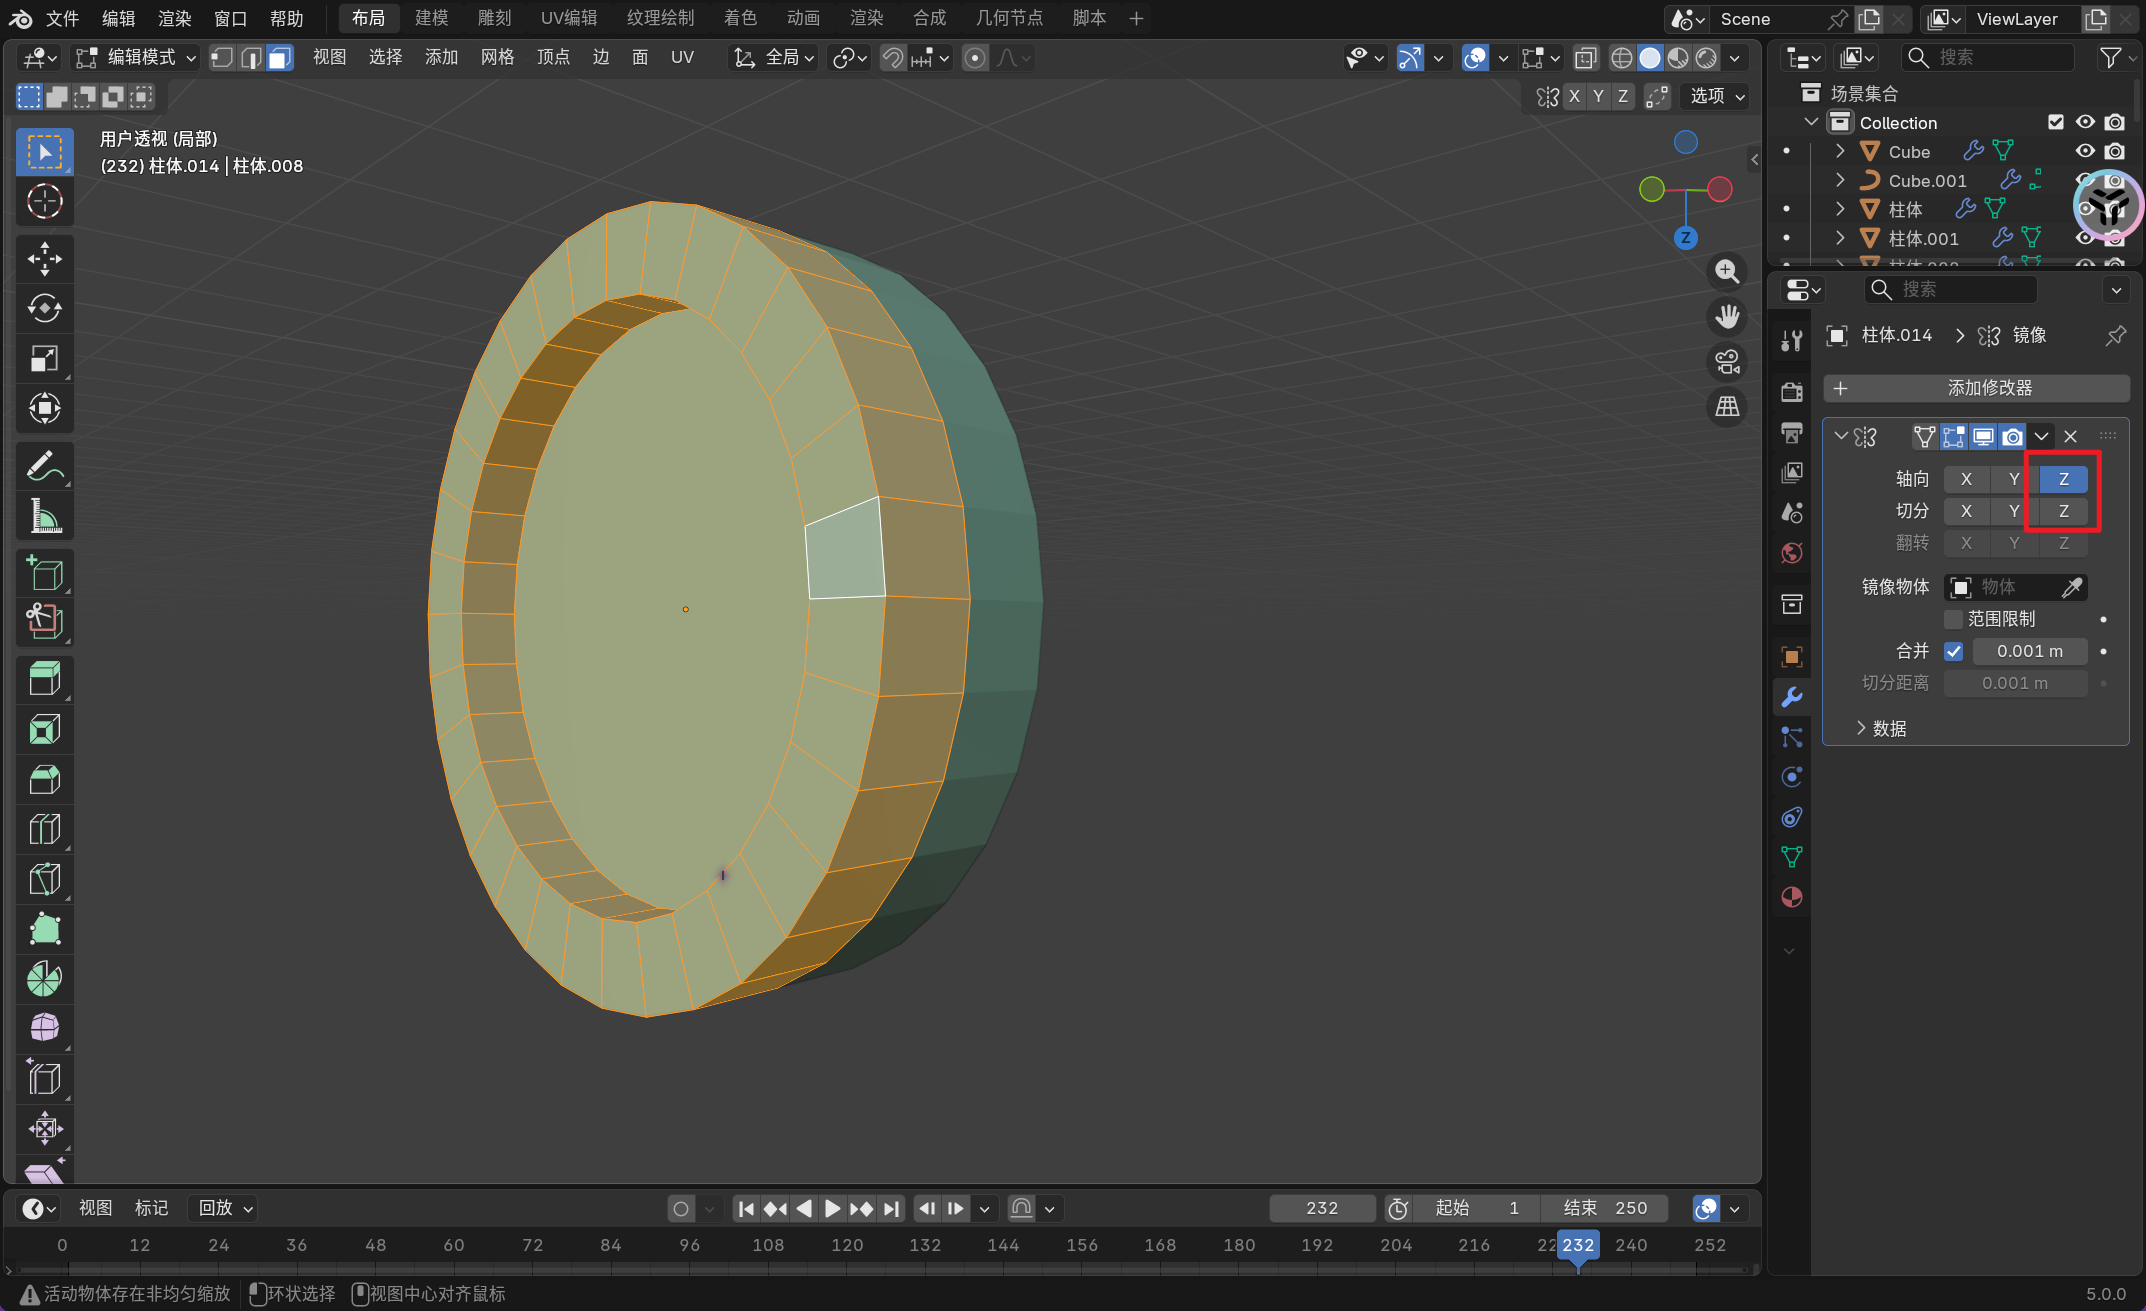Click the camera view gizmo icon
2146x1311 pixels.
[x=1727, y=362]
